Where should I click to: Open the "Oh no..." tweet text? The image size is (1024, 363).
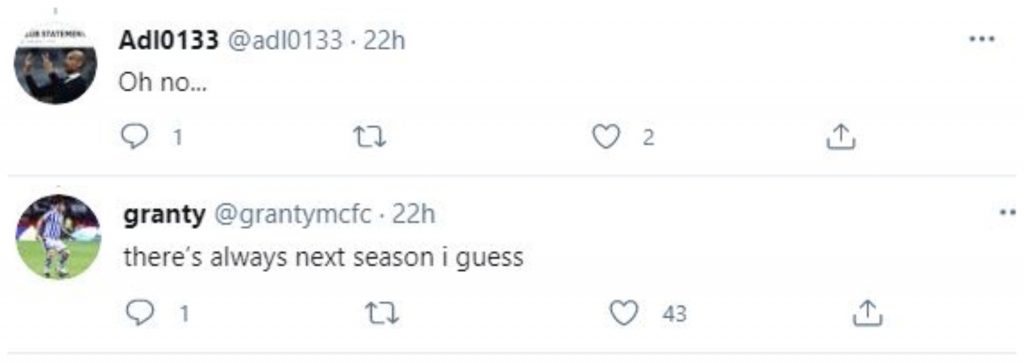click(163, 84)
